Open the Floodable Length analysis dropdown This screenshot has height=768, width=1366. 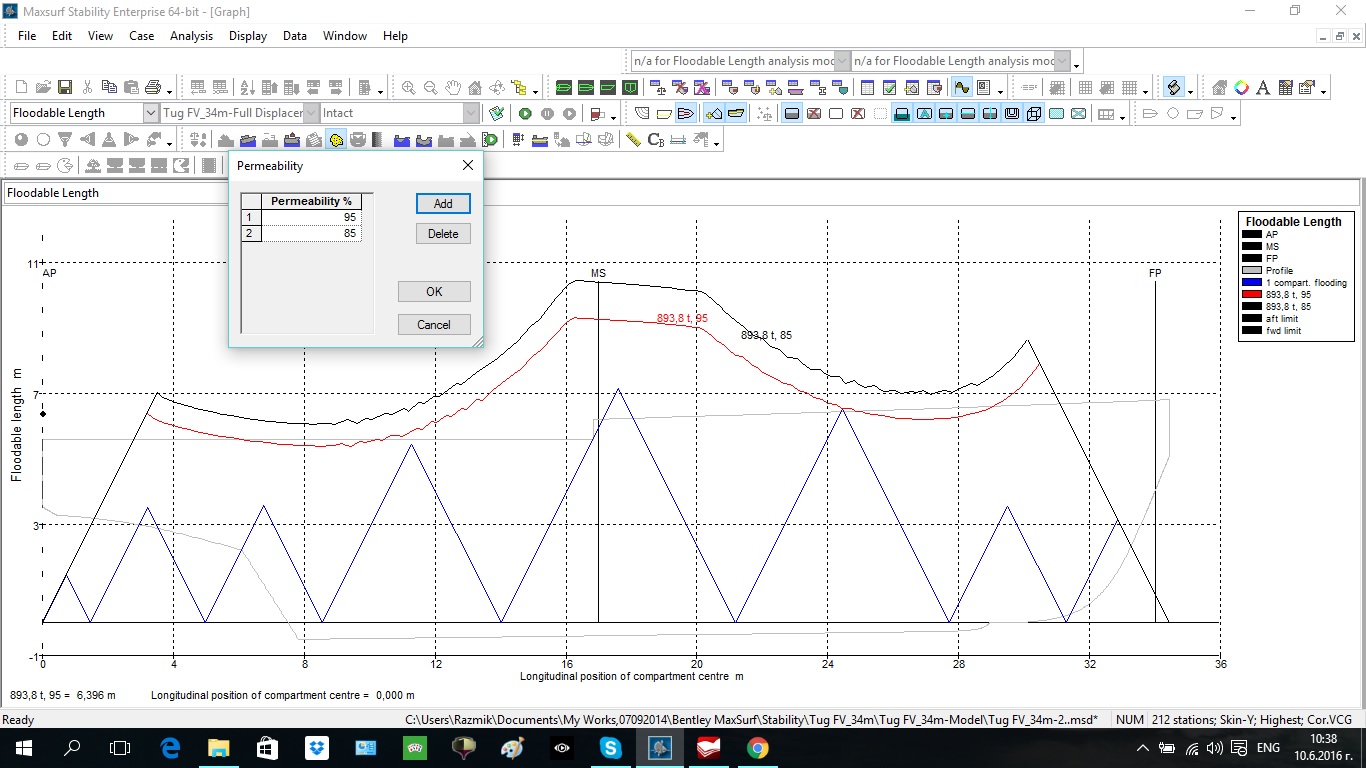[151, 114]
